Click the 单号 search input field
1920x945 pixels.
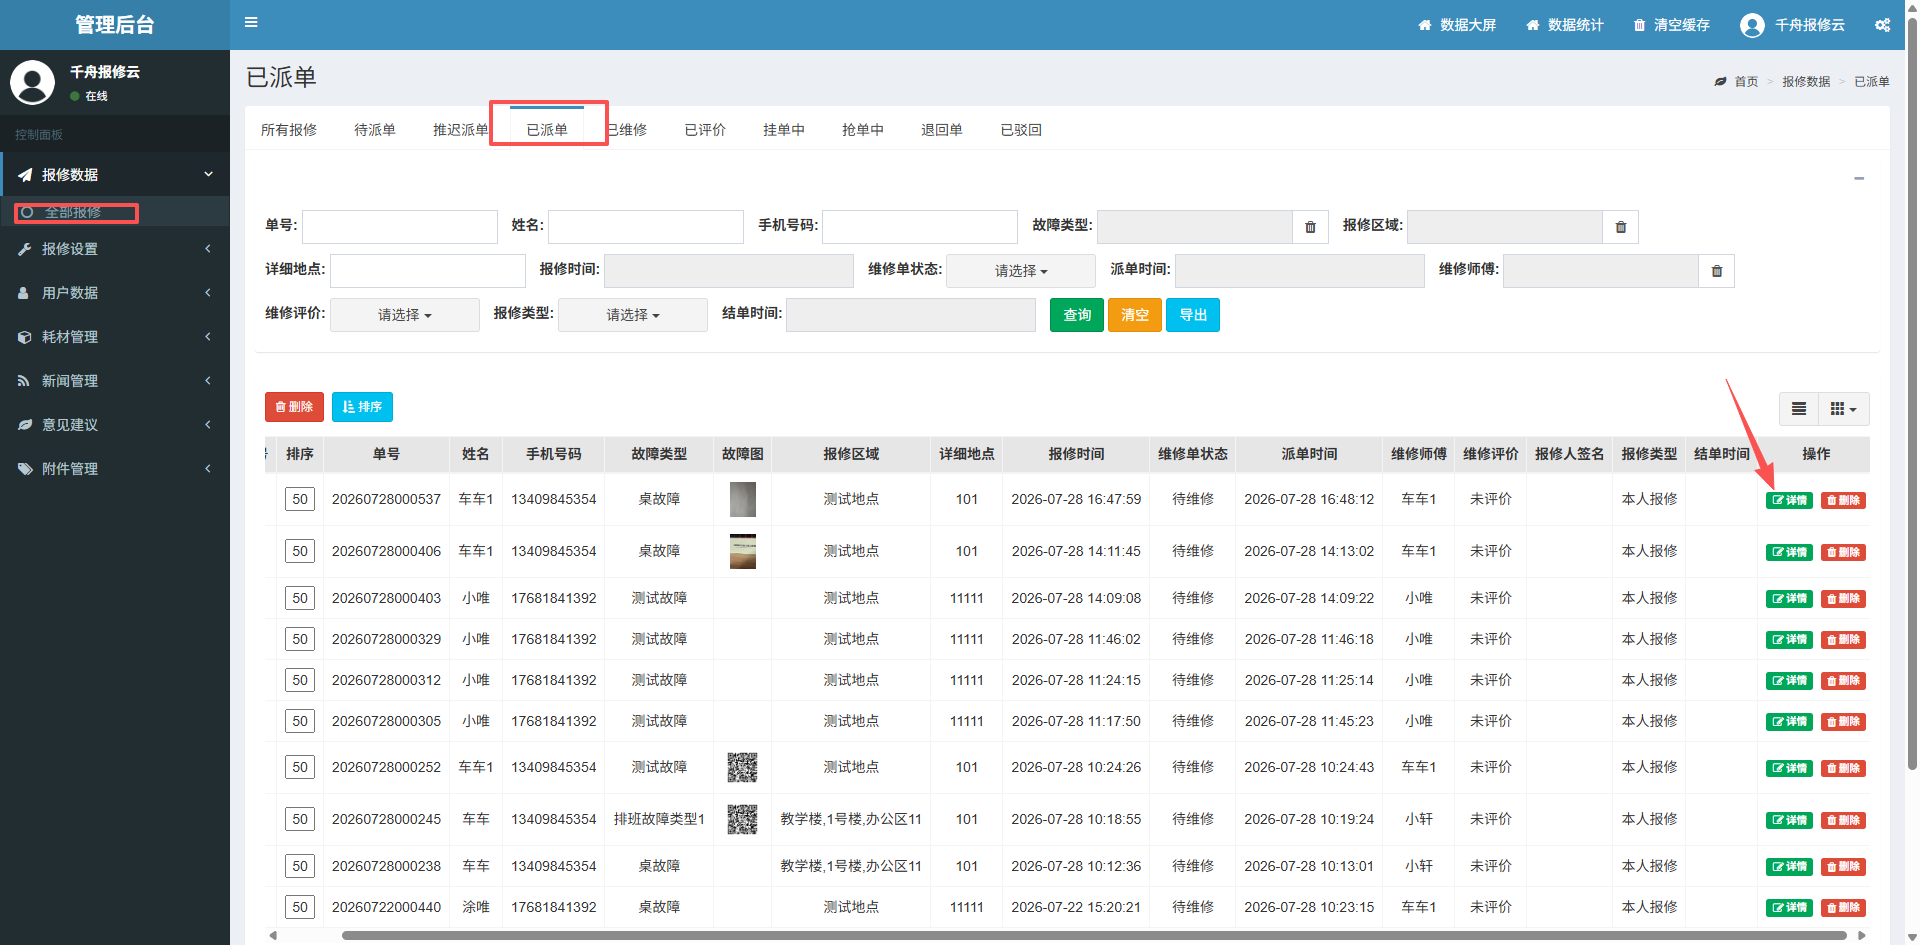click(400, 227)
